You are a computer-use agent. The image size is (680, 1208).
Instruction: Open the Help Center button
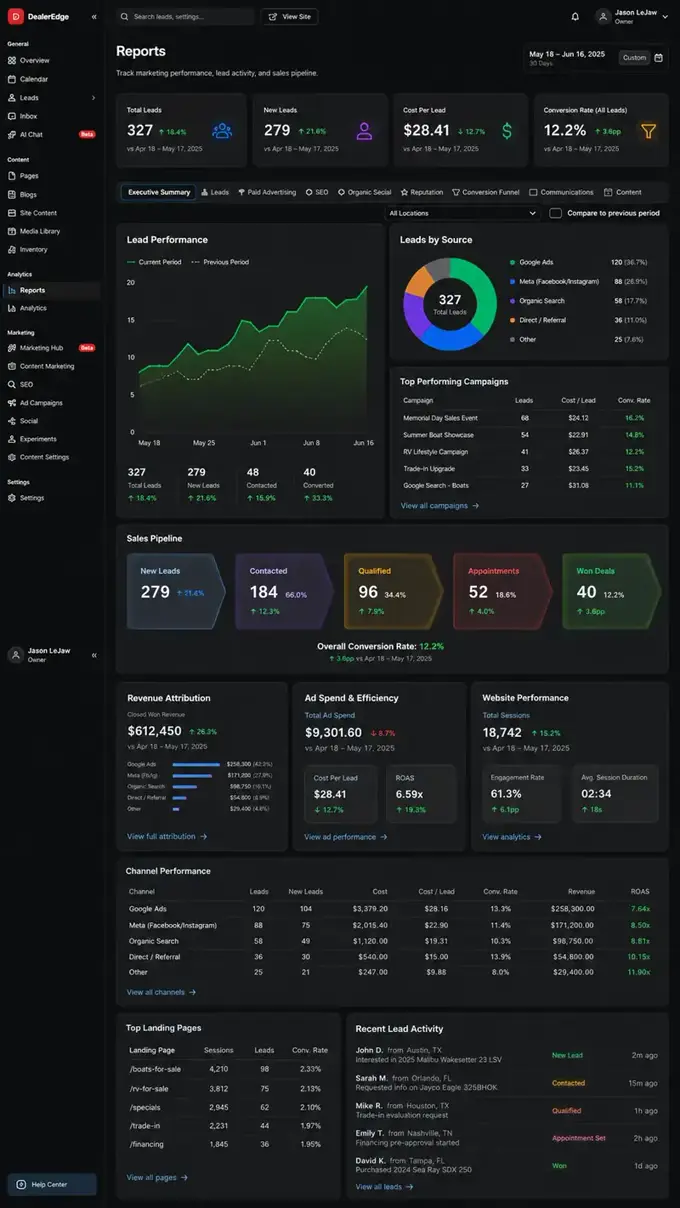coord(52,1184)
